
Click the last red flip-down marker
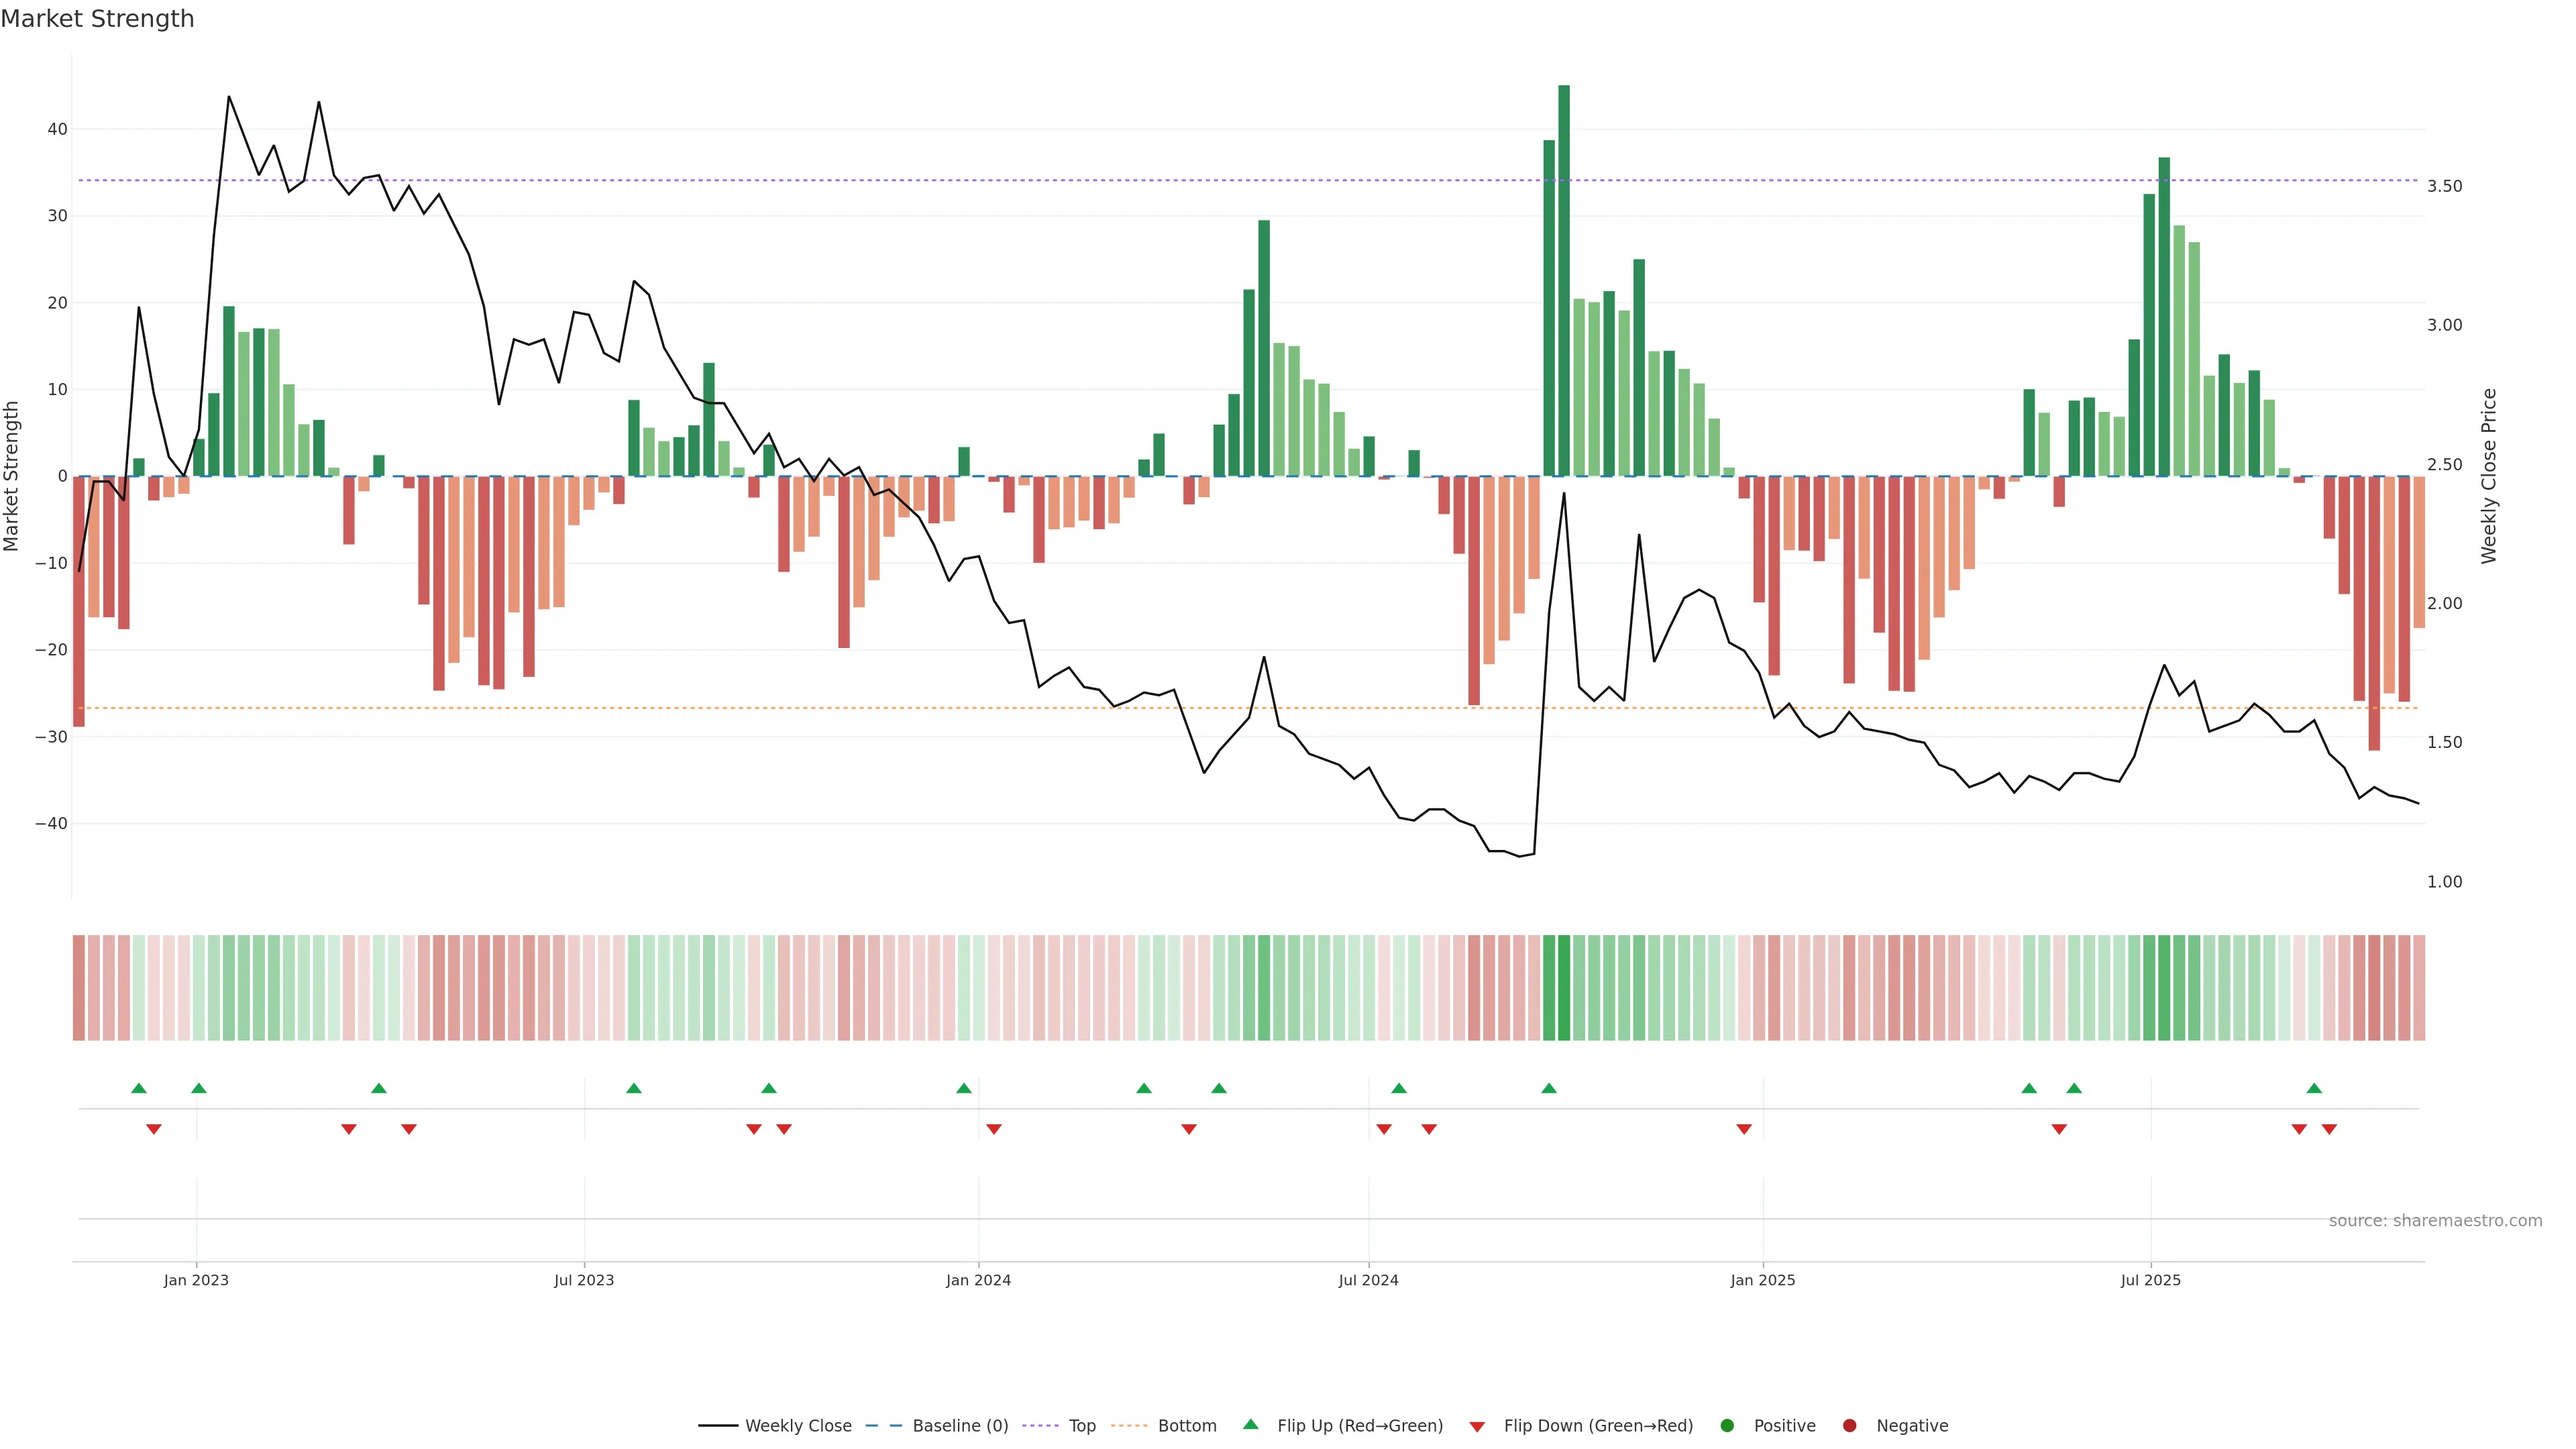(2329, 1129)
